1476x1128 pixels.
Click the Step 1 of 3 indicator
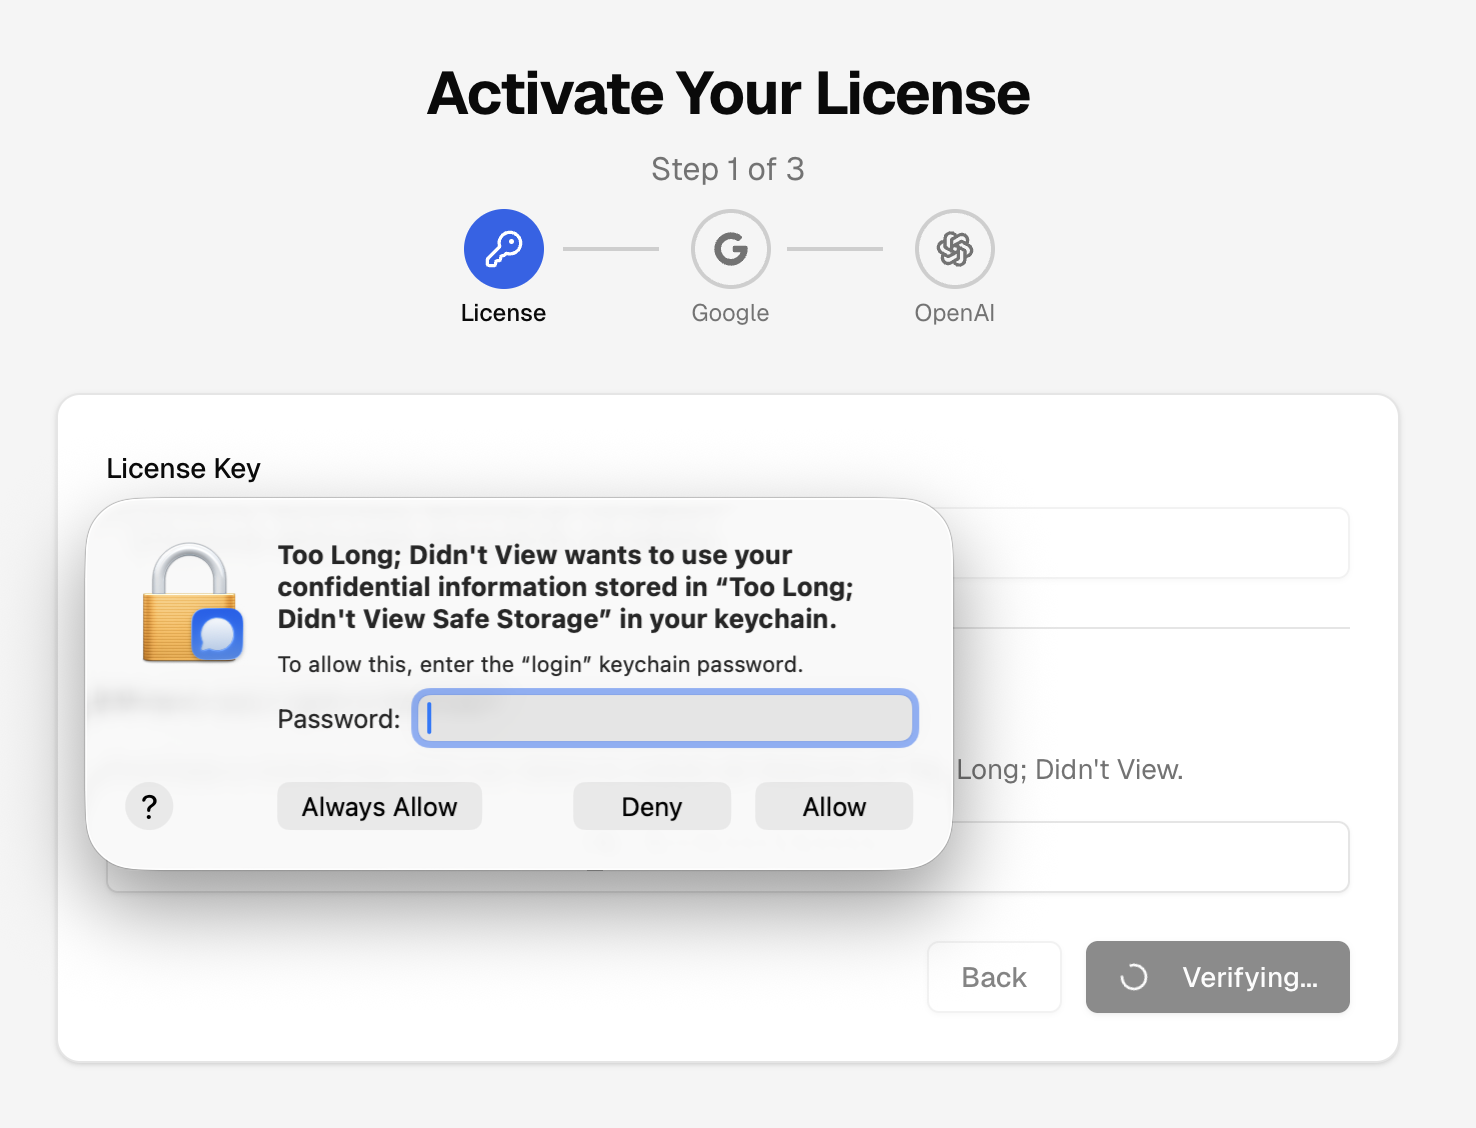[x=727, y=168]
